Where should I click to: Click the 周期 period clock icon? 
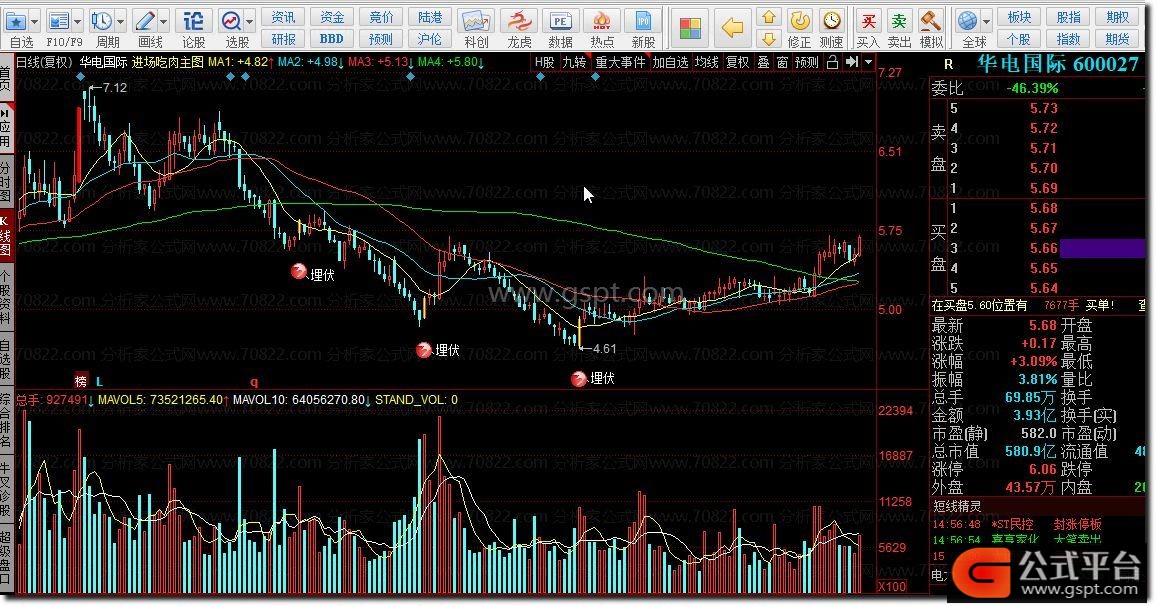point(102,21)
